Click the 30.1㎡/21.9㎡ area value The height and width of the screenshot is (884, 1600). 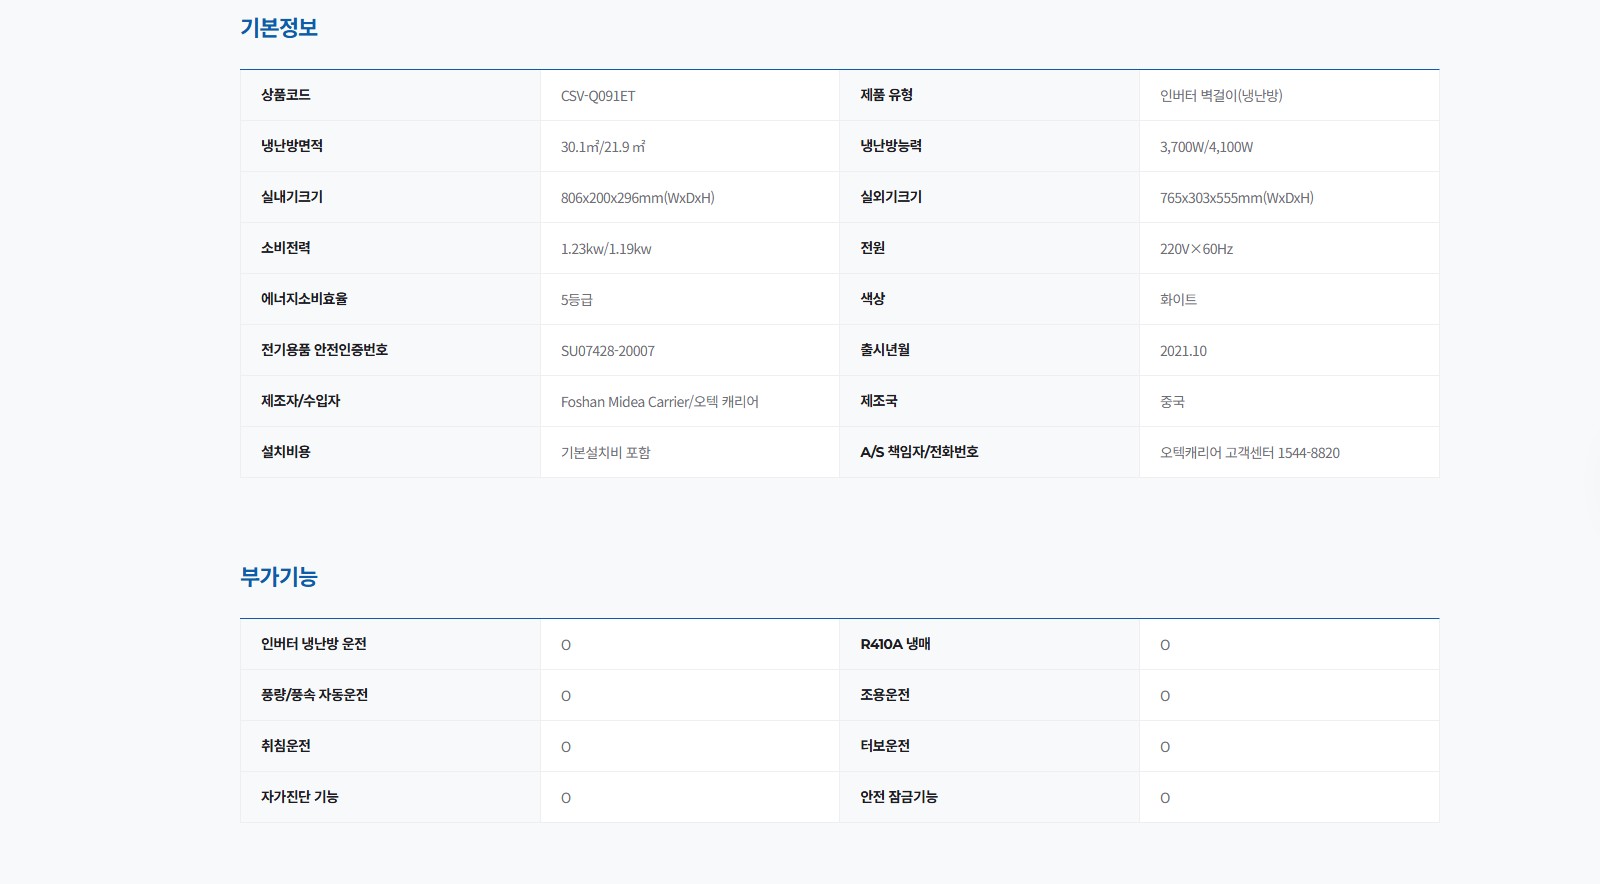pos(602,147)
